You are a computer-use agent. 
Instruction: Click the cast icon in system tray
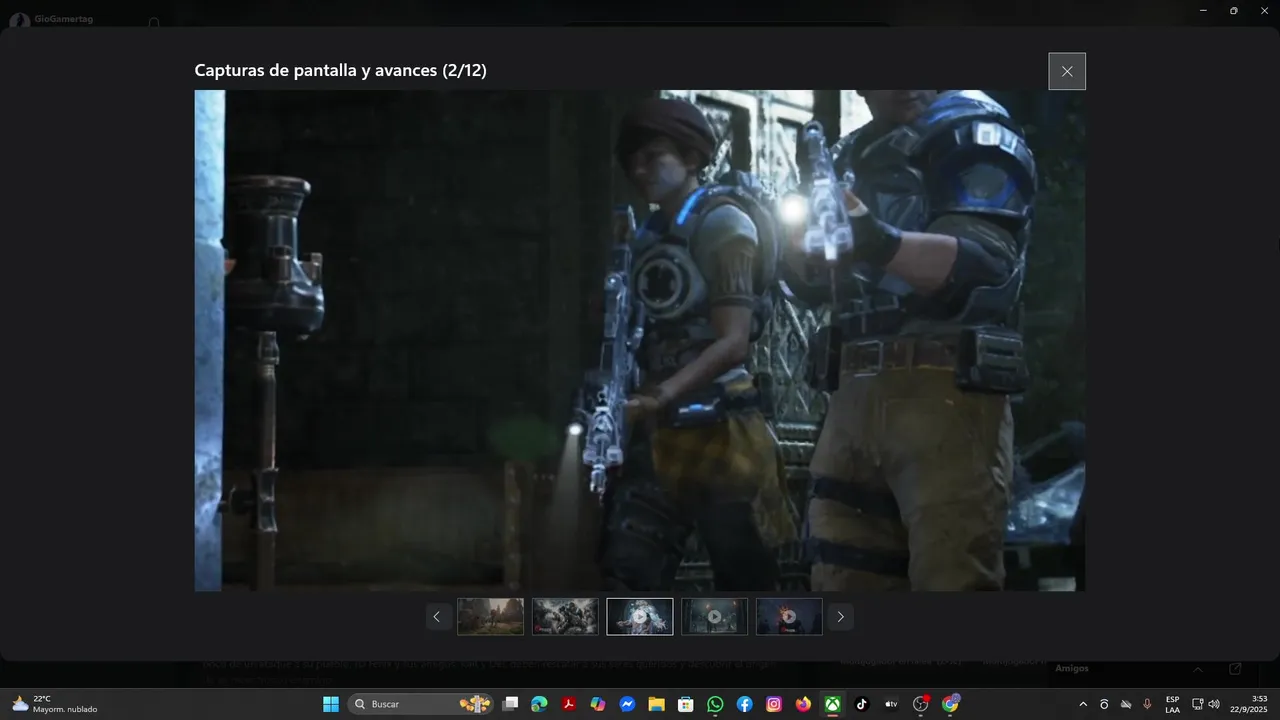[x=1104, y=704]
